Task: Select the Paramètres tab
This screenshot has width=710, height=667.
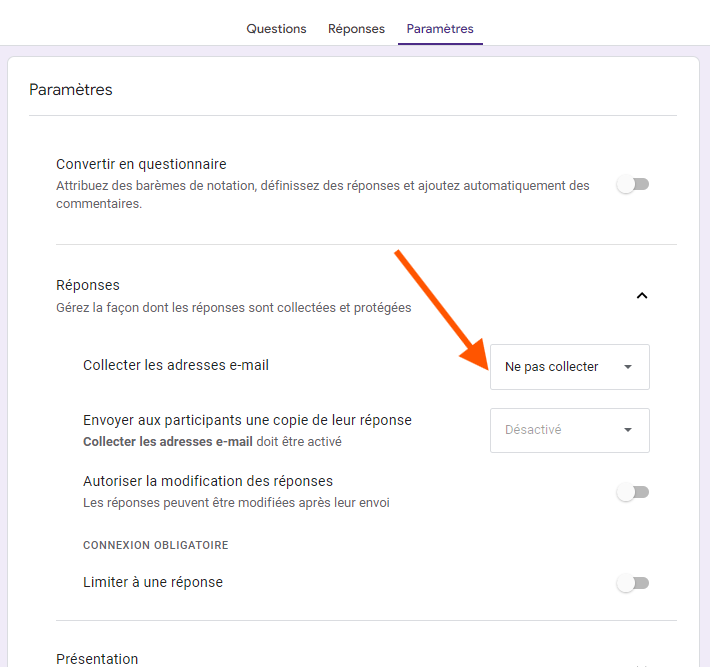Action: [440, 29]
